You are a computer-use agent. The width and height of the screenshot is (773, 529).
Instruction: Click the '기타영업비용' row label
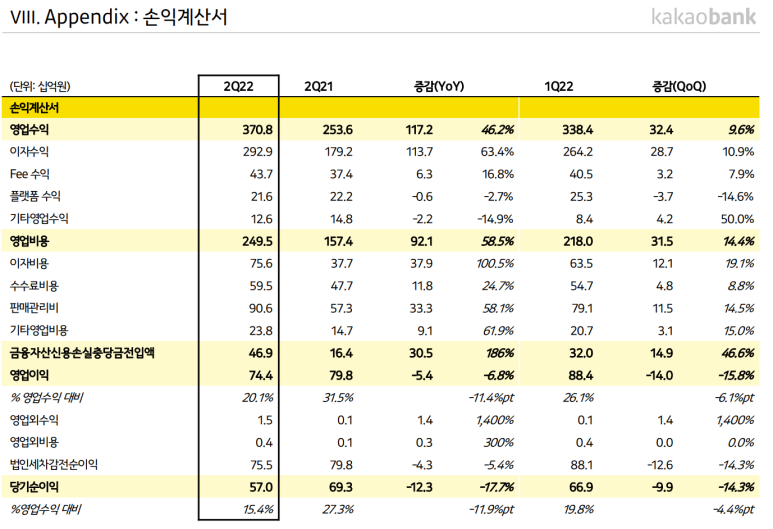(x=39, y=330)
